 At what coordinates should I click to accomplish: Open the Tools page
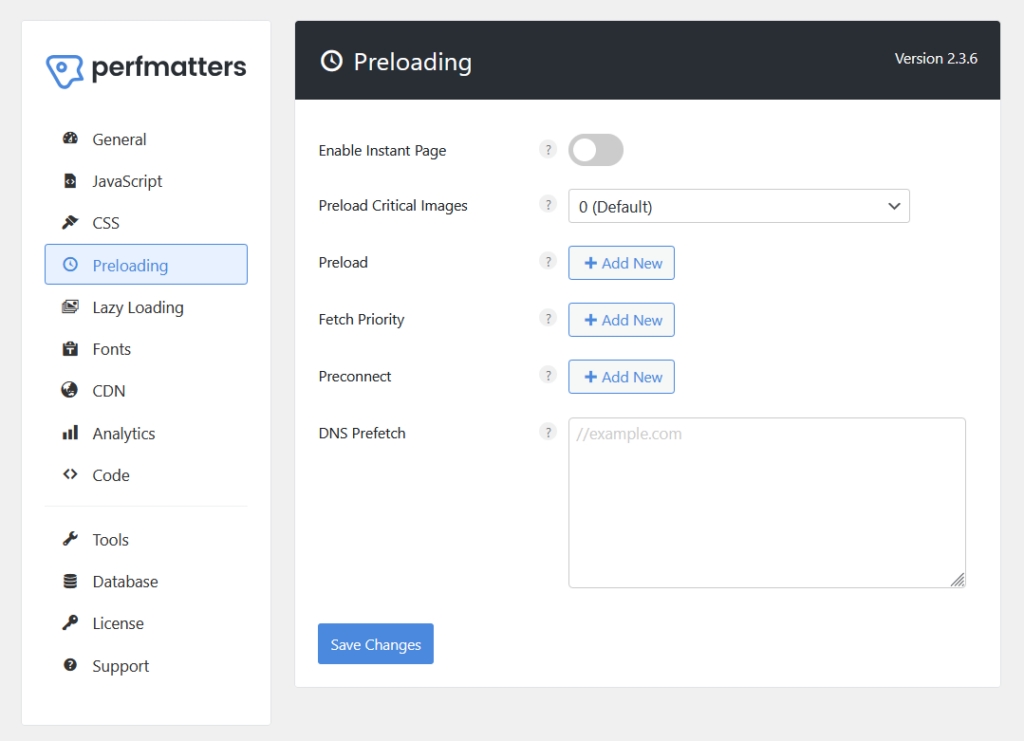click(146, 539)
